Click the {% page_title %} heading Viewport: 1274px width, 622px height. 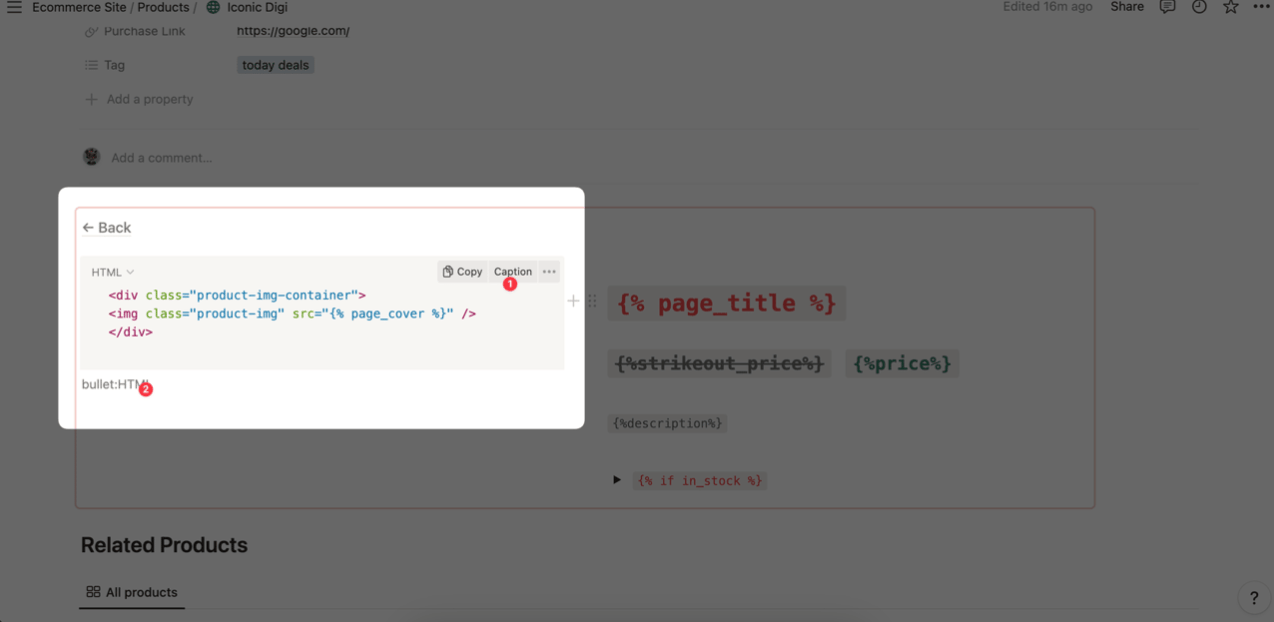[x=727, y=303]
